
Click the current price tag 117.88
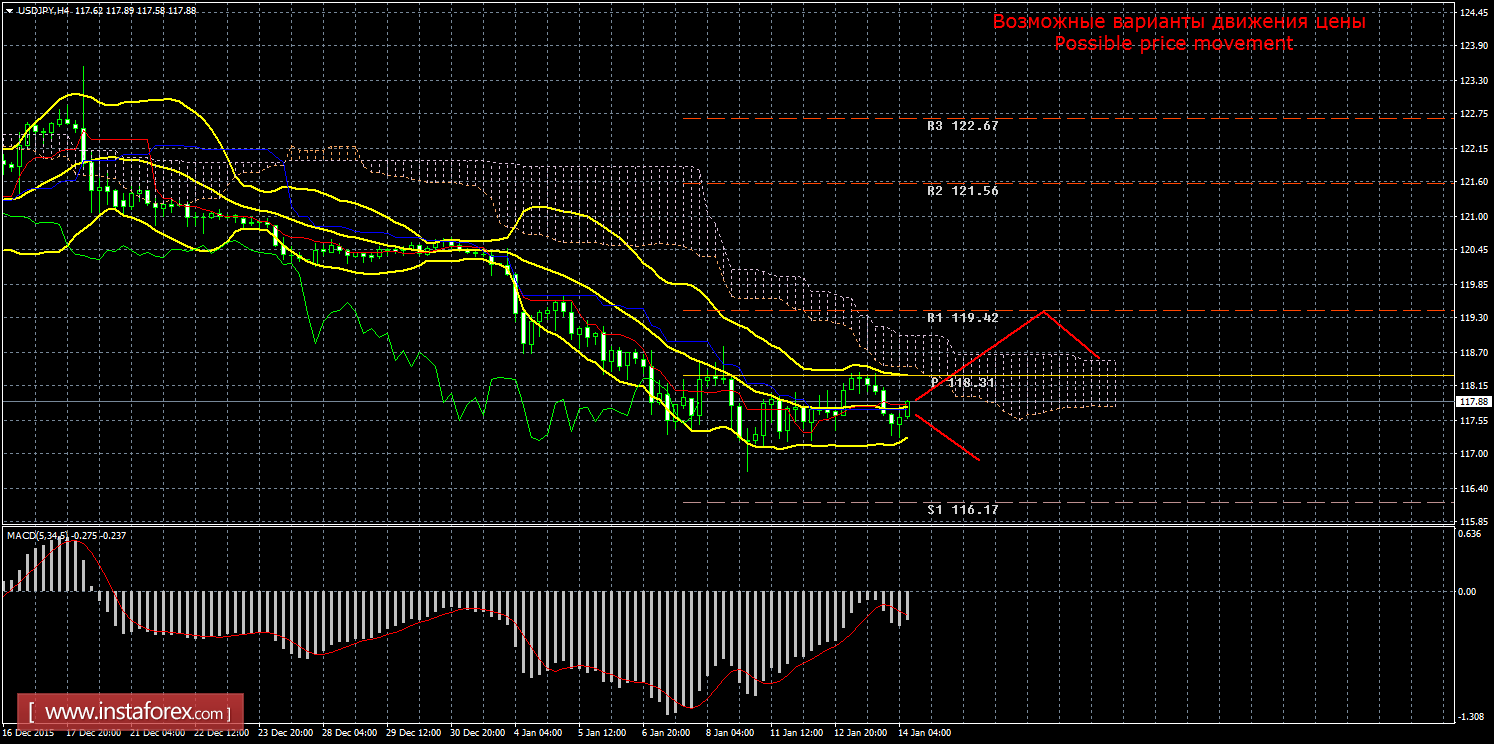(x=1470, y=401)
